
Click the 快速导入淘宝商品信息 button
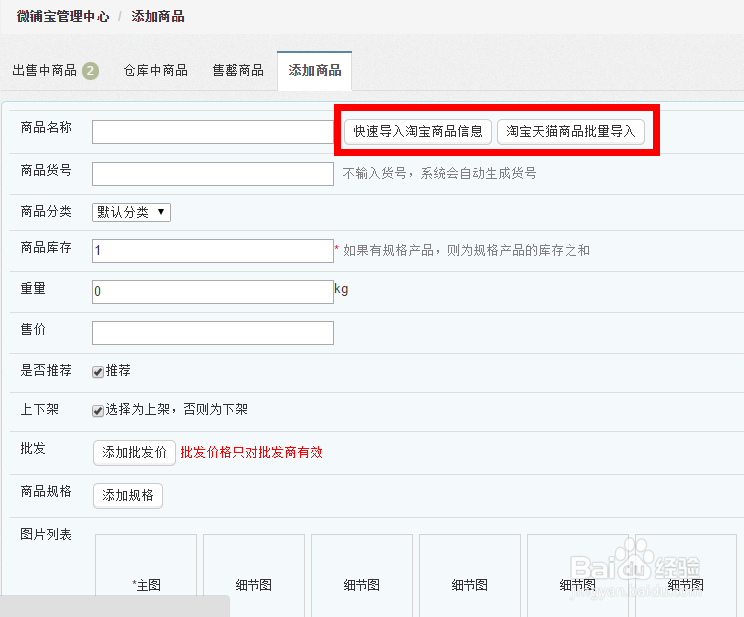[418, 131]
